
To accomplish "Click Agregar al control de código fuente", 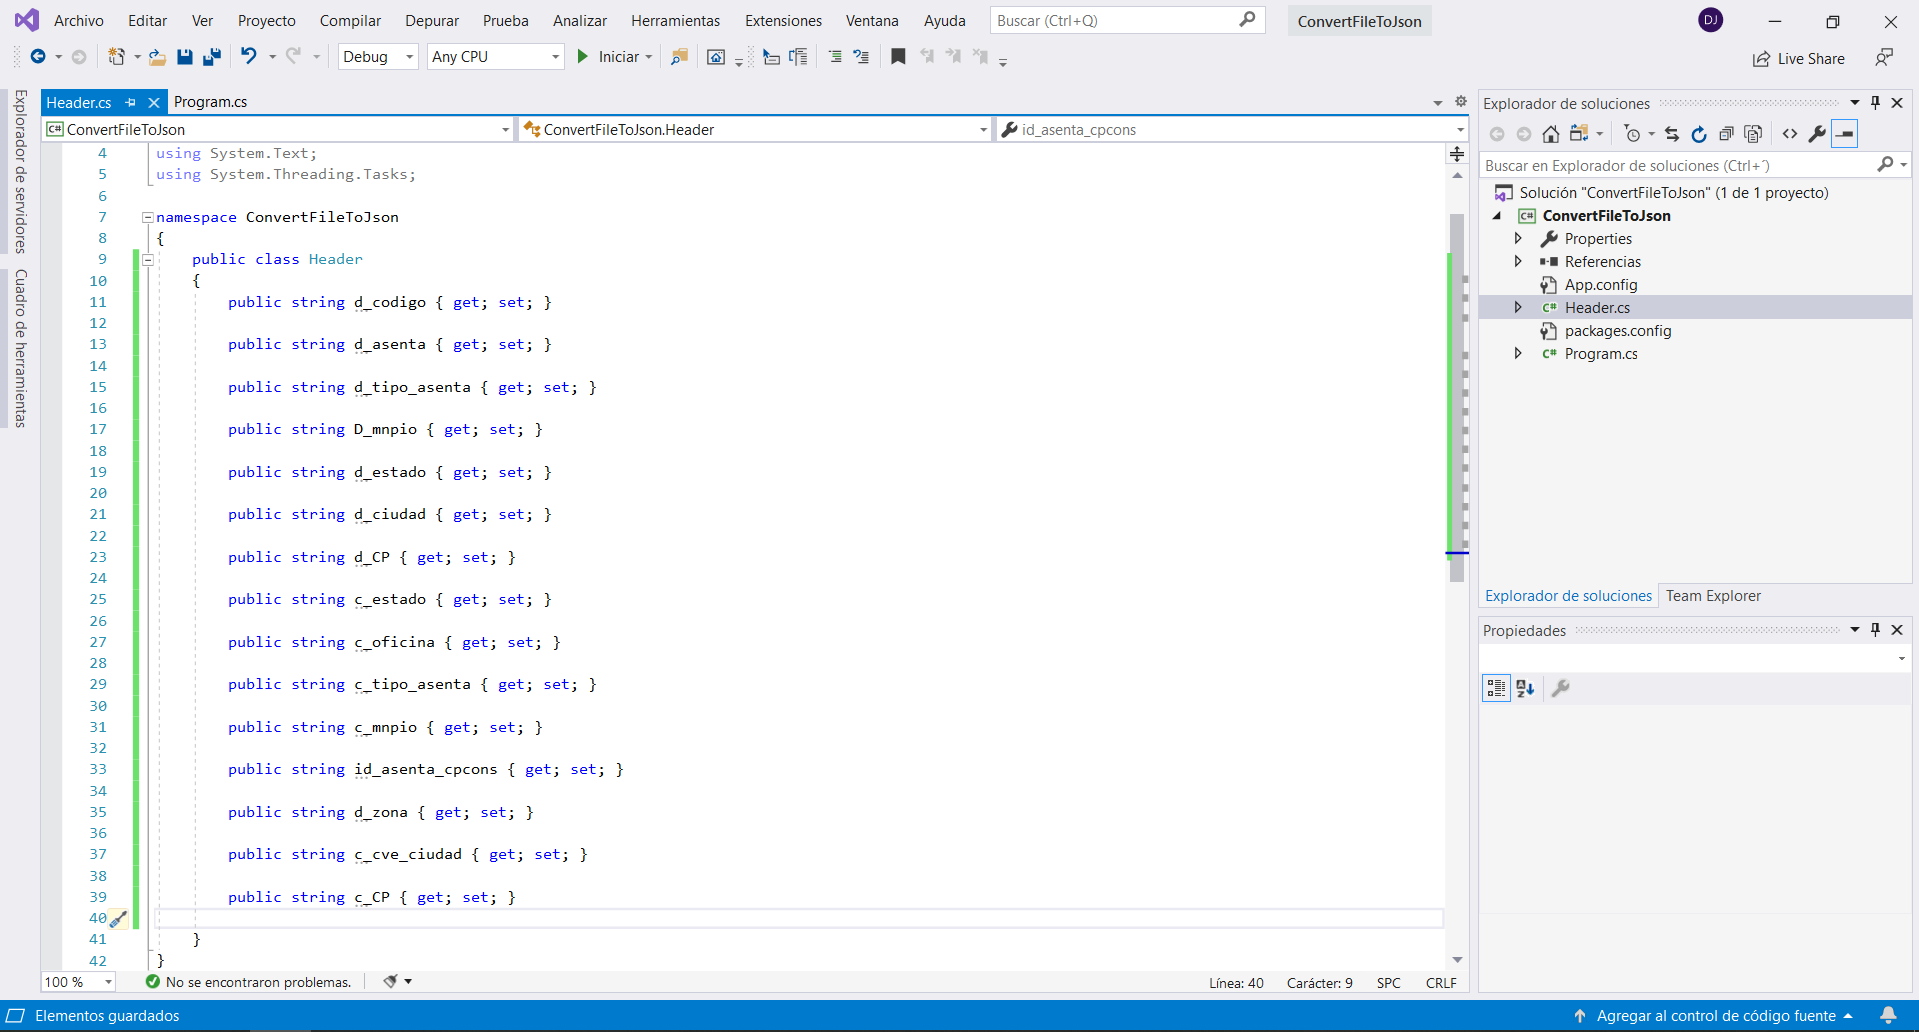I will coord(1715,1016).
